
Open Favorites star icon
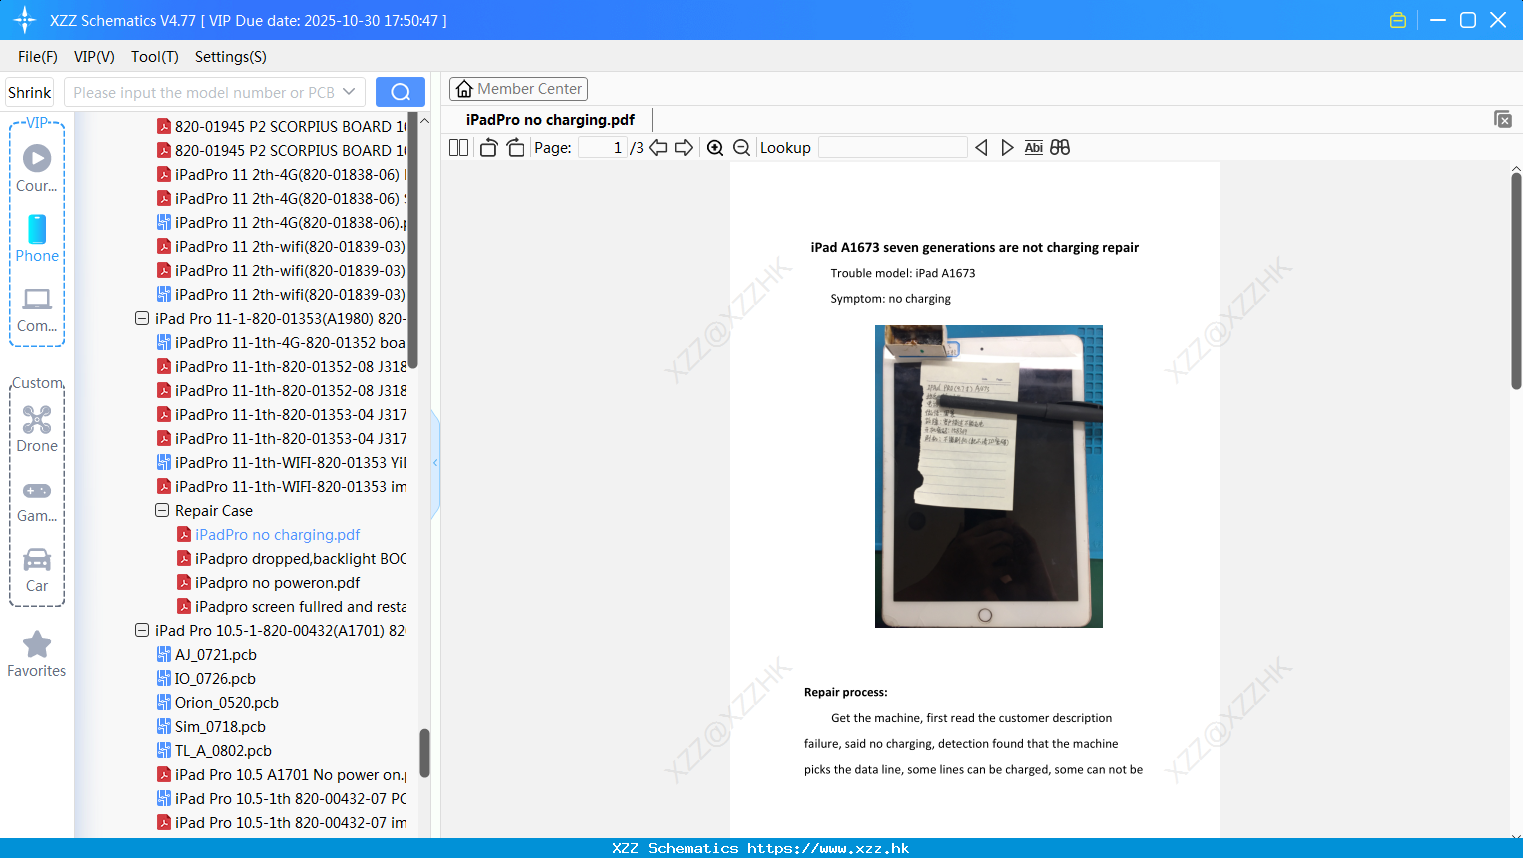(37, 655)
